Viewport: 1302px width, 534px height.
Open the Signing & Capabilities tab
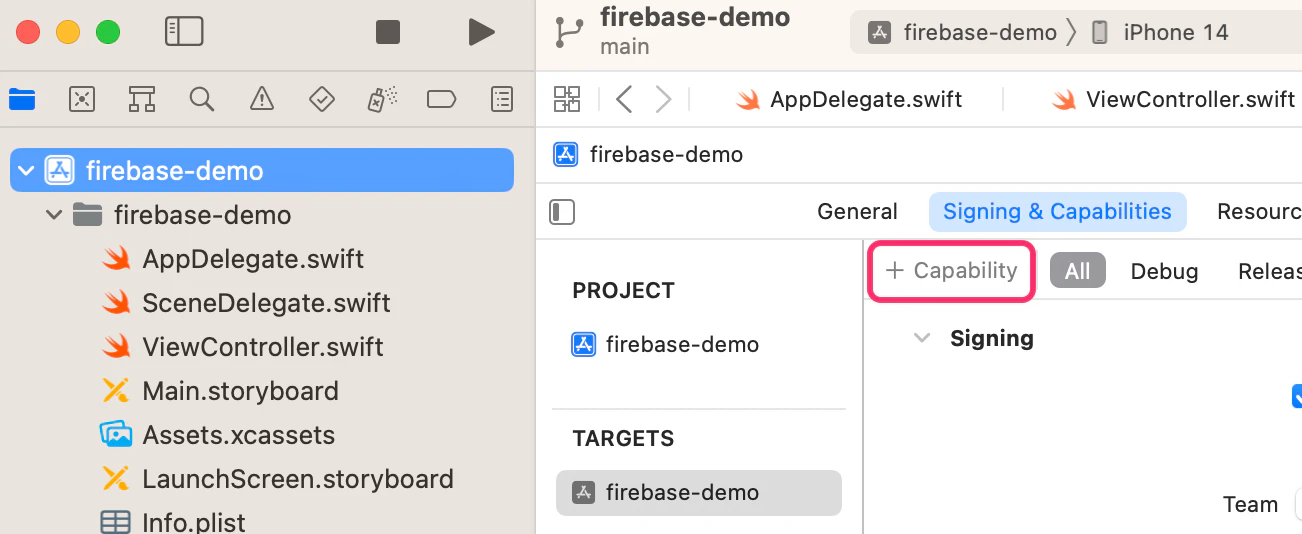(x=1057, y=211)
